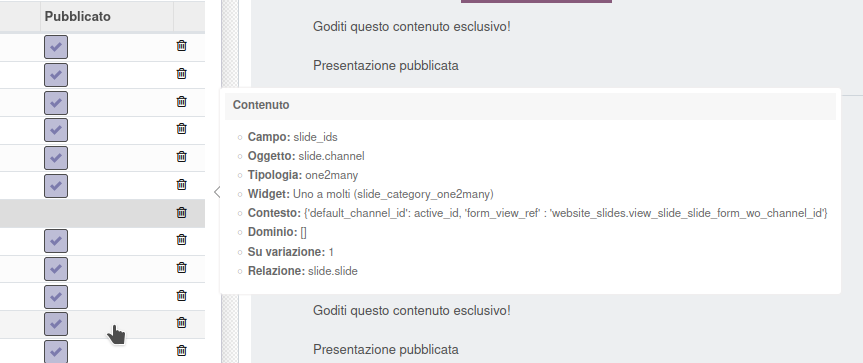The image size is (863, 363).
Task: Click trash icon in the bottom-most visible row
Action: pyautogui.click(x=182, y=350)
